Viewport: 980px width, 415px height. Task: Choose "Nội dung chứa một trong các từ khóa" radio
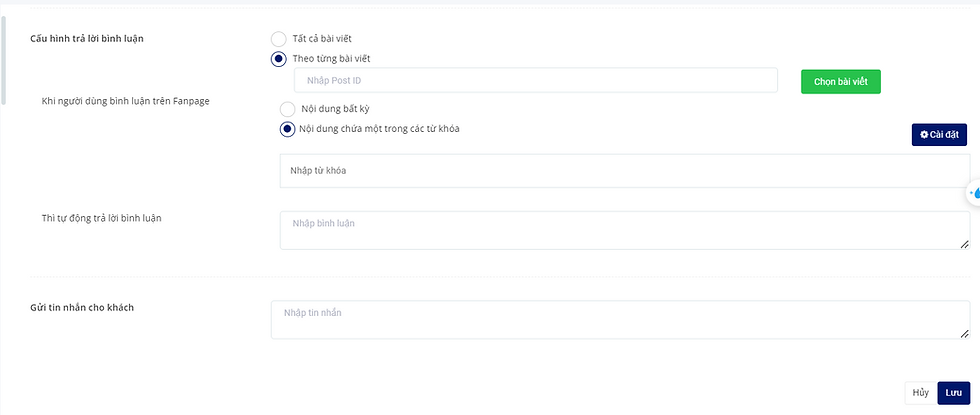pyautogui.click(x=288, y=129)
